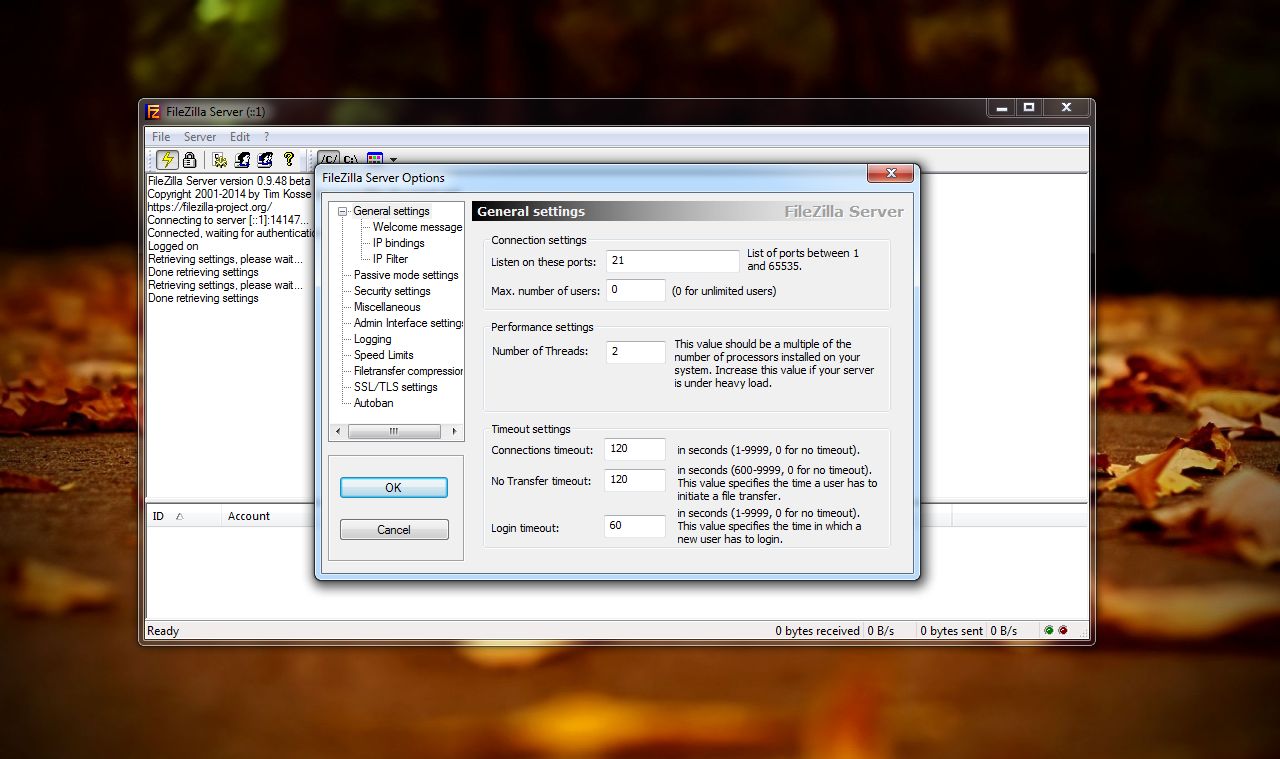The height and width of the screenshot is (759, 1280).
Task: Click the FileZilla Server title bar icon
Action: [x=154, y=111]
